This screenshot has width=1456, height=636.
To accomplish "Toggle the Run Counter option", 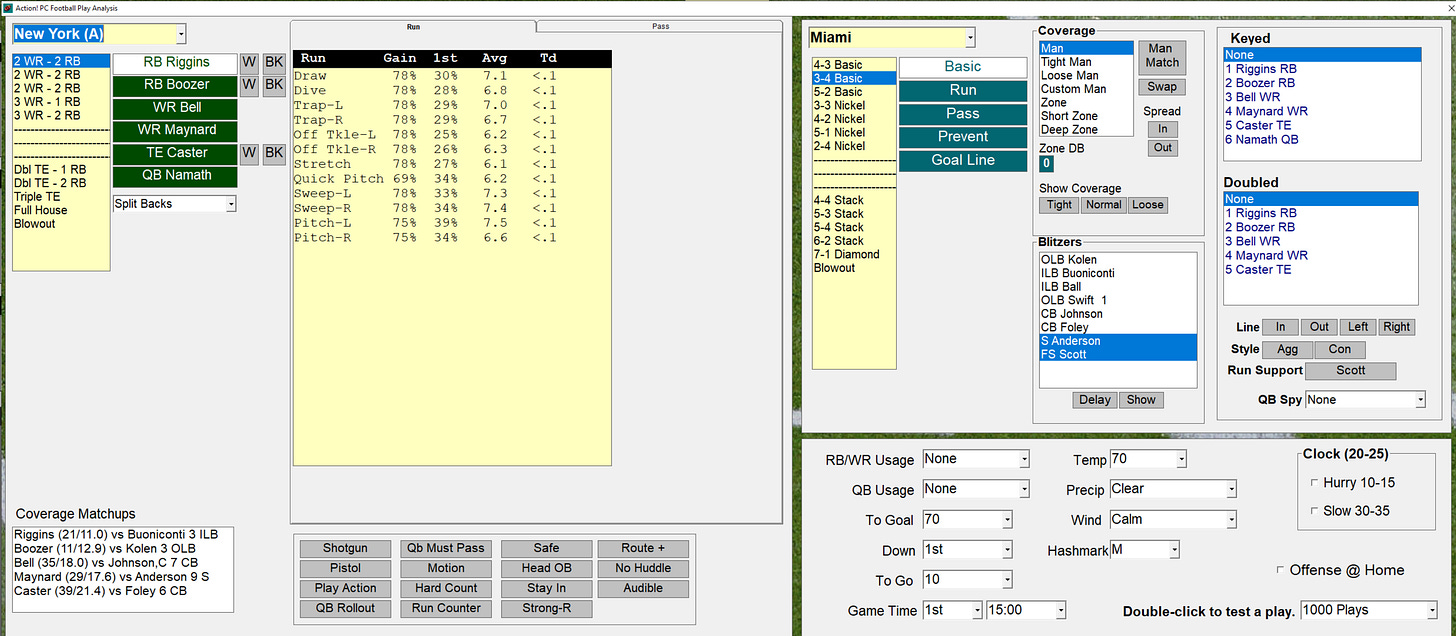I will tap(446, 608).
